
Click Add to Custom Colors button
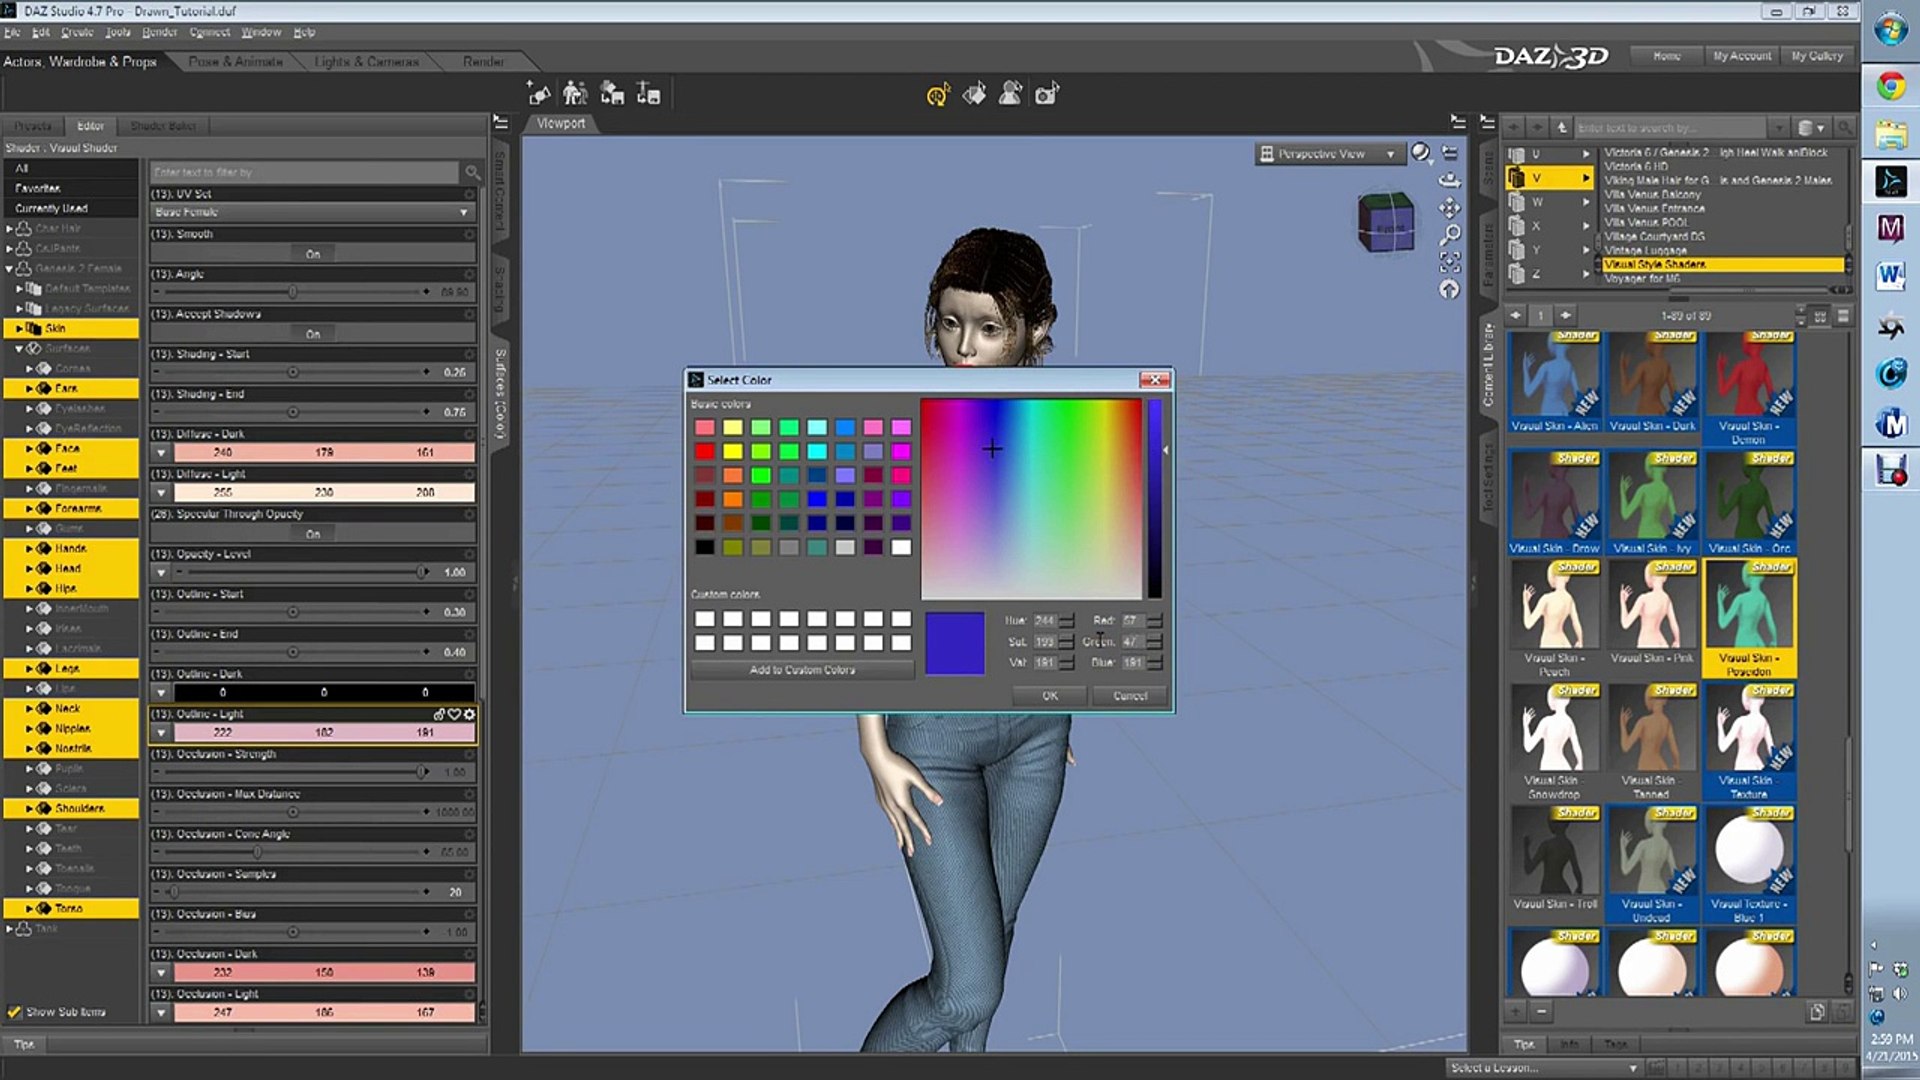pyautogui.click(x=802, y=670)
